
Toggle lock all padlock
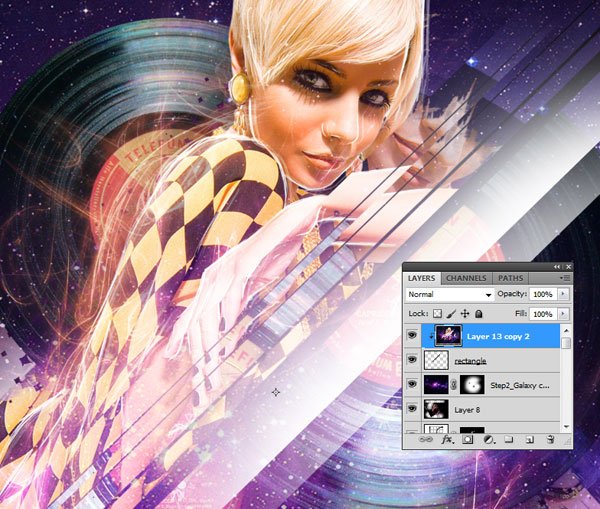point(478,314)
